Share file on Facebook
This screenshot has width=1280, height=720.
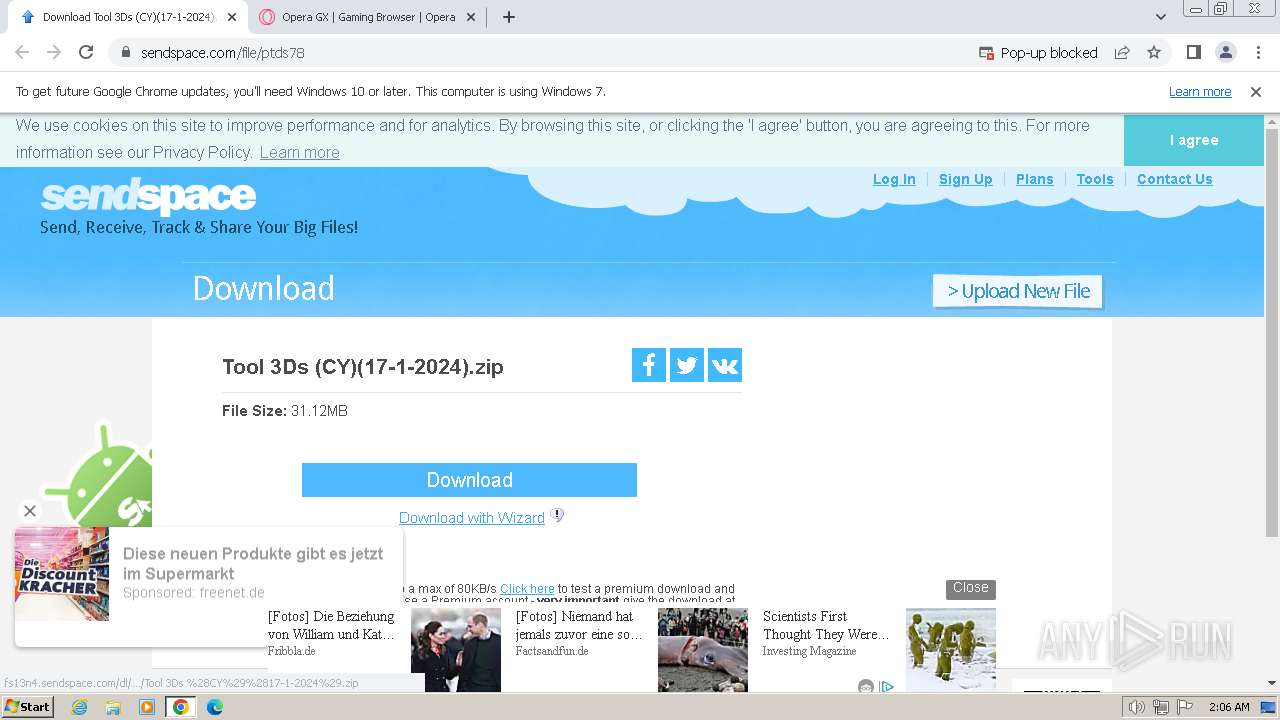point(649,365)
